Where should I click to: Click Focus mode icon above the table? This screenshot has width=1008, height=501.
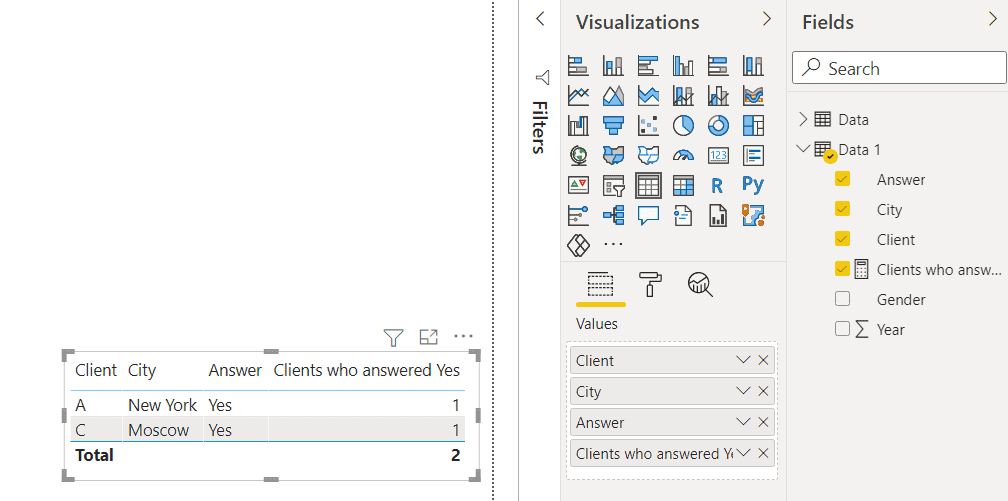(428, 336)
